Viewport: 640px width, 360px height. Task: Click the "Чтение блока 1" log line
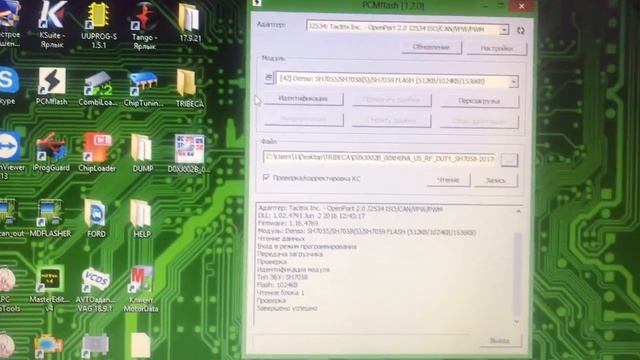click(x=280, y=293)
